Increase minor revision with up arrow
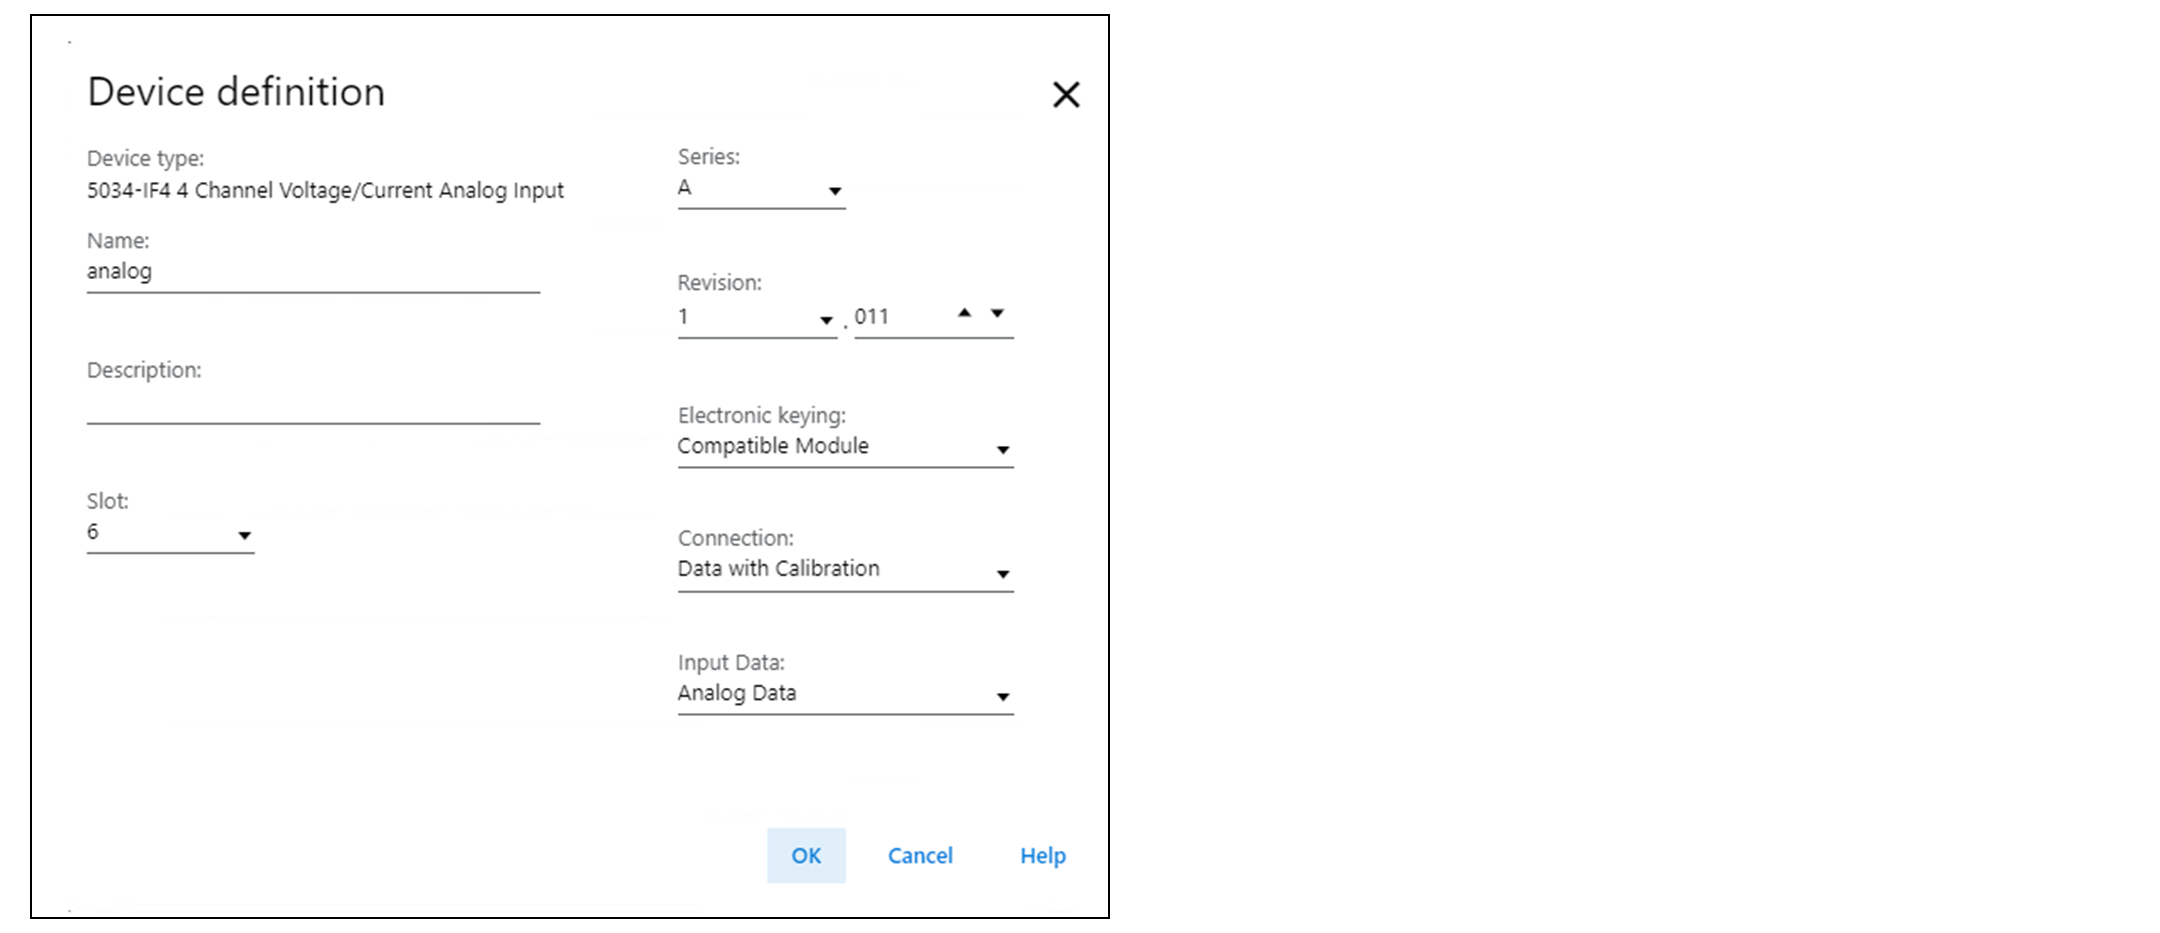The image size is (2160, 933). [x=964, y=313]
